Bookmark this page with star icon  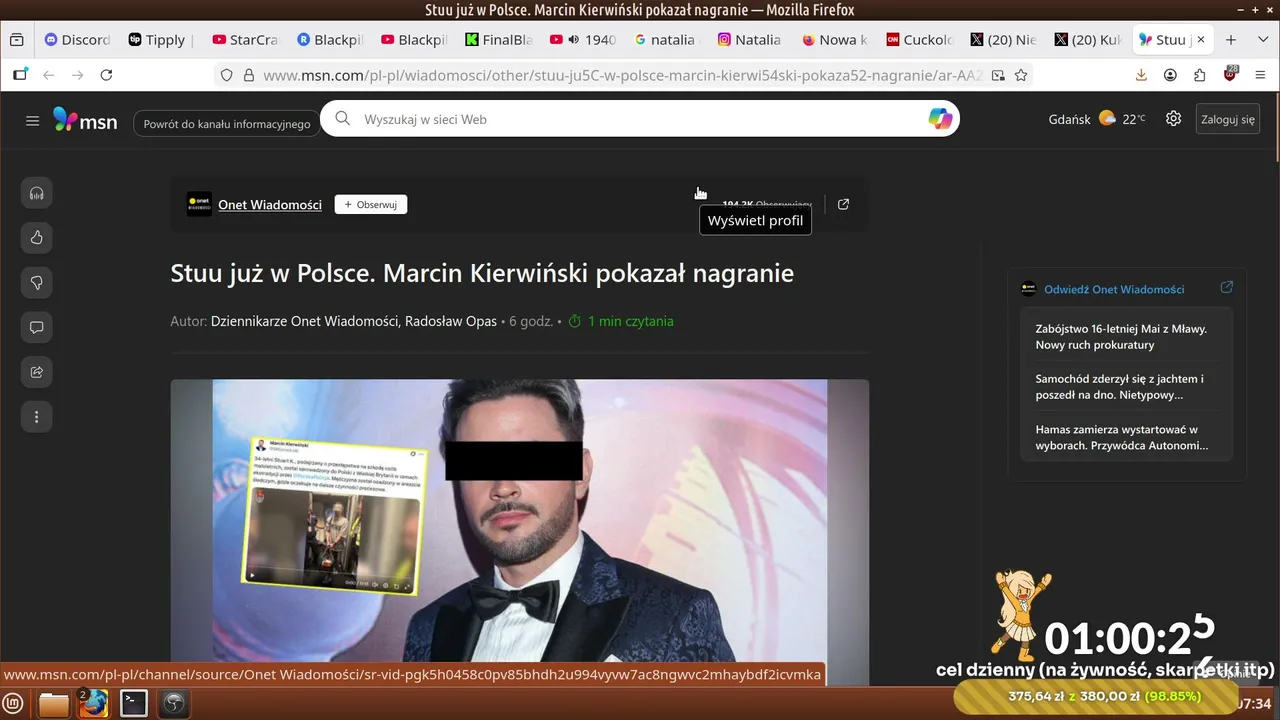(1021, 75)
